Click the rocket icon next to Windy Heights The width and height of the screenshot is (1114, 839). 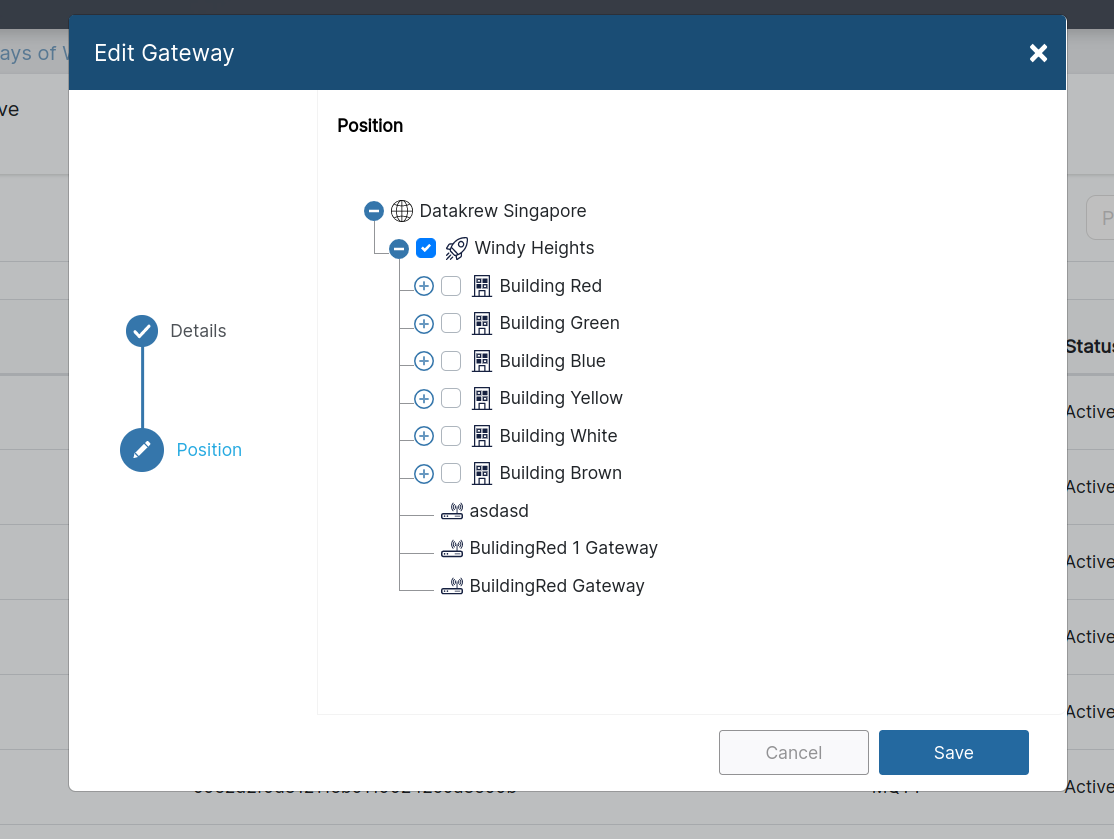coord(456,248)
